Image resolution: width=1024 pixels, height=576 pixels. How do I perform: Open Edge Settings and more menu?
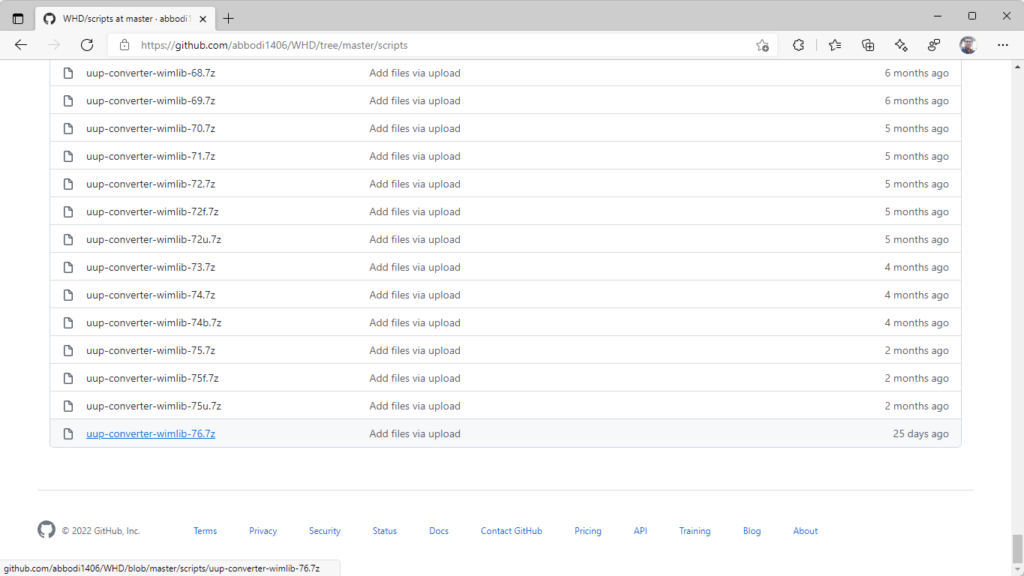click(1002, 45)
